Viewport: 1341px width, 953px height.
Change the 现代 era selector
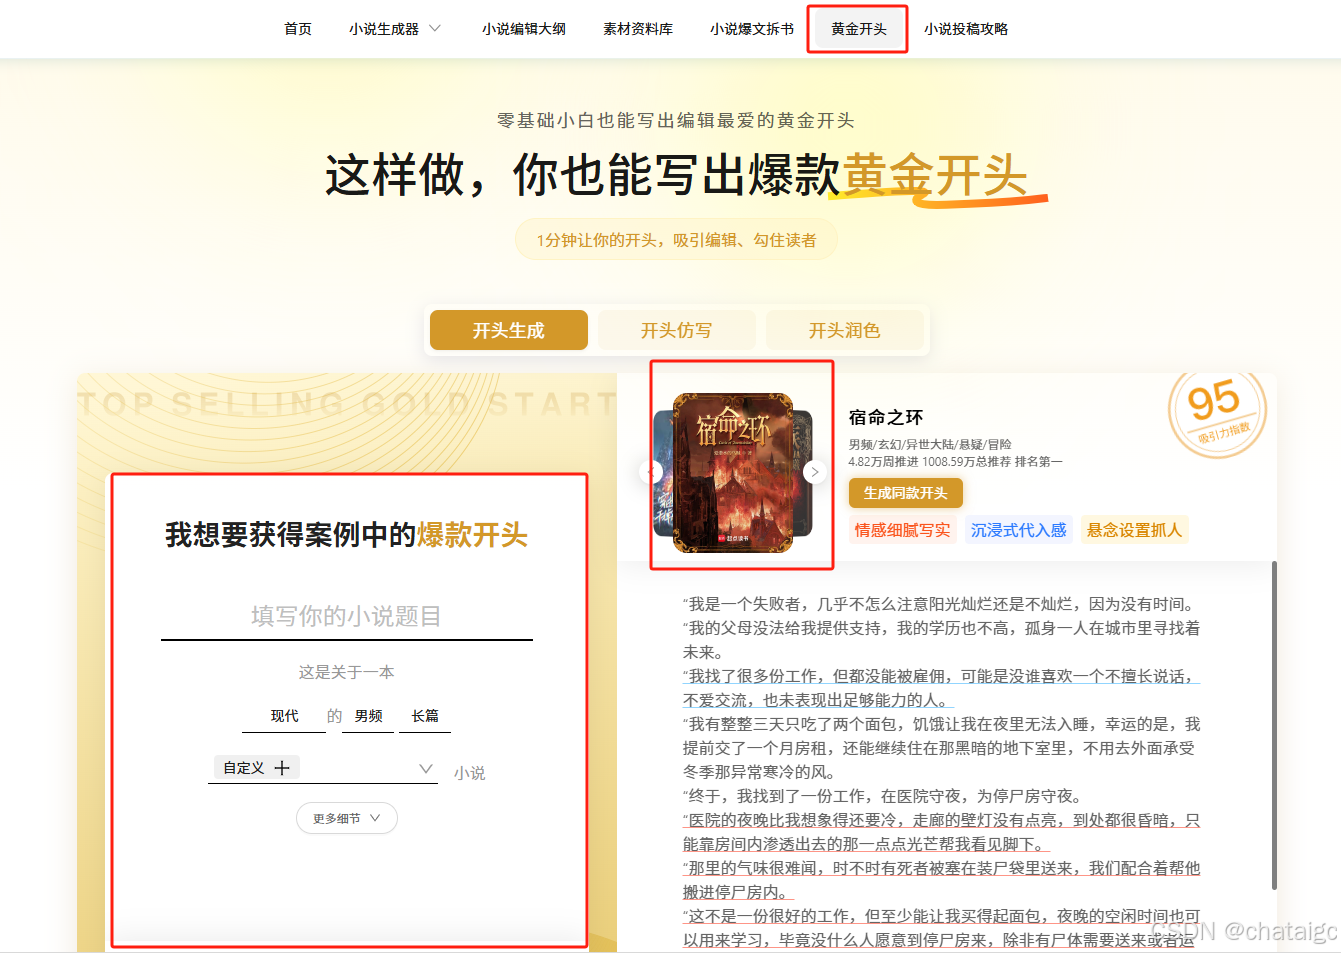pyautogui.click(x=284, y=716)
